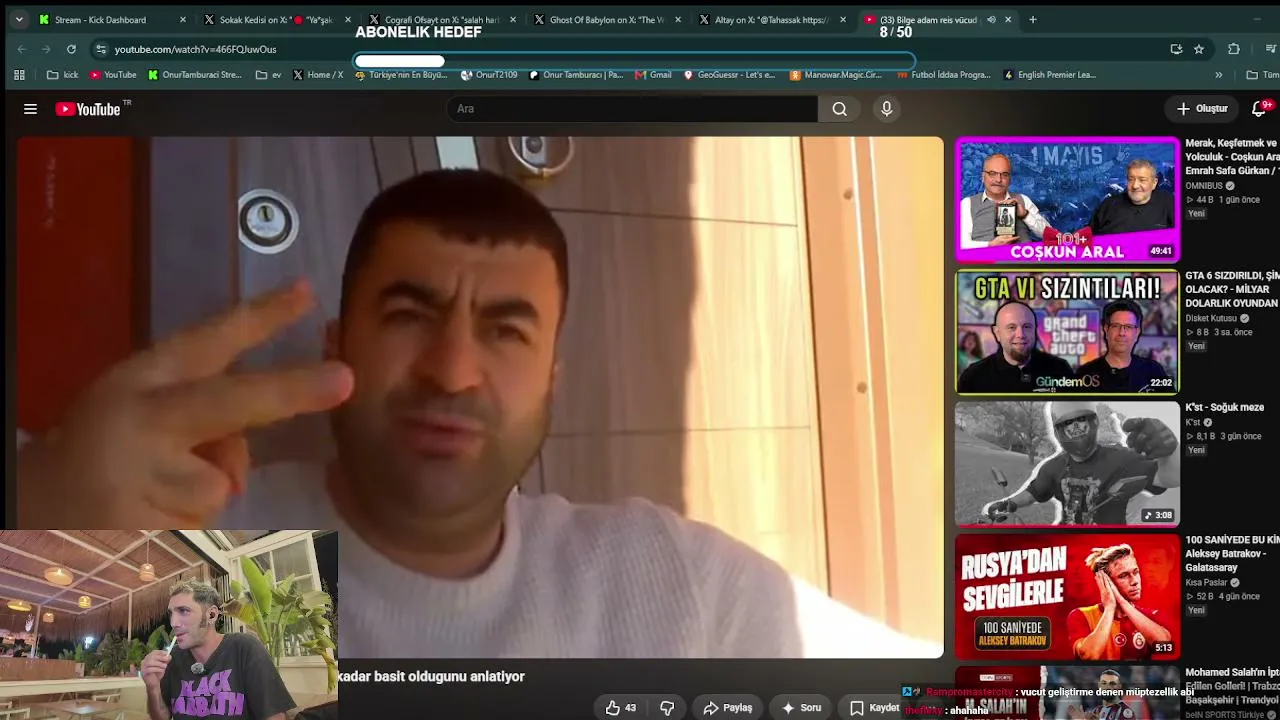Viewport: 1280px width, 720px height.
Task: Install app icon in address bar
Action: point(1176,49)
